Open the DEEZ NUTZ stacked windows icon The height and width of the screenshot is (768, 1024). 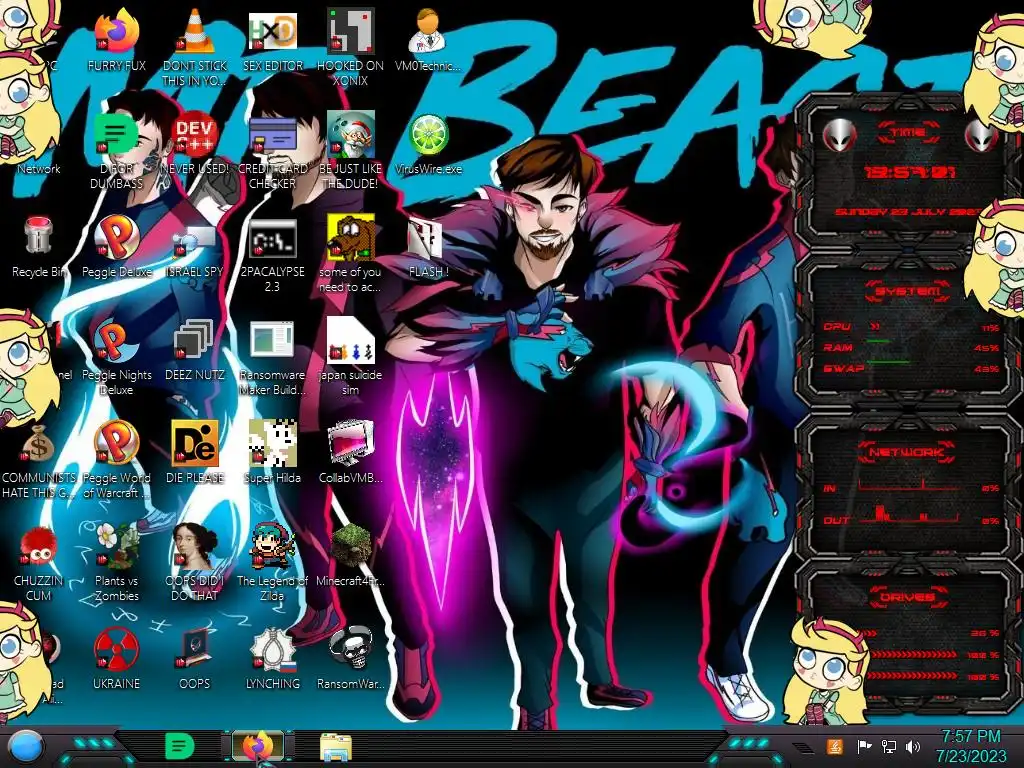pyautogui.click(x=194, y=341)
